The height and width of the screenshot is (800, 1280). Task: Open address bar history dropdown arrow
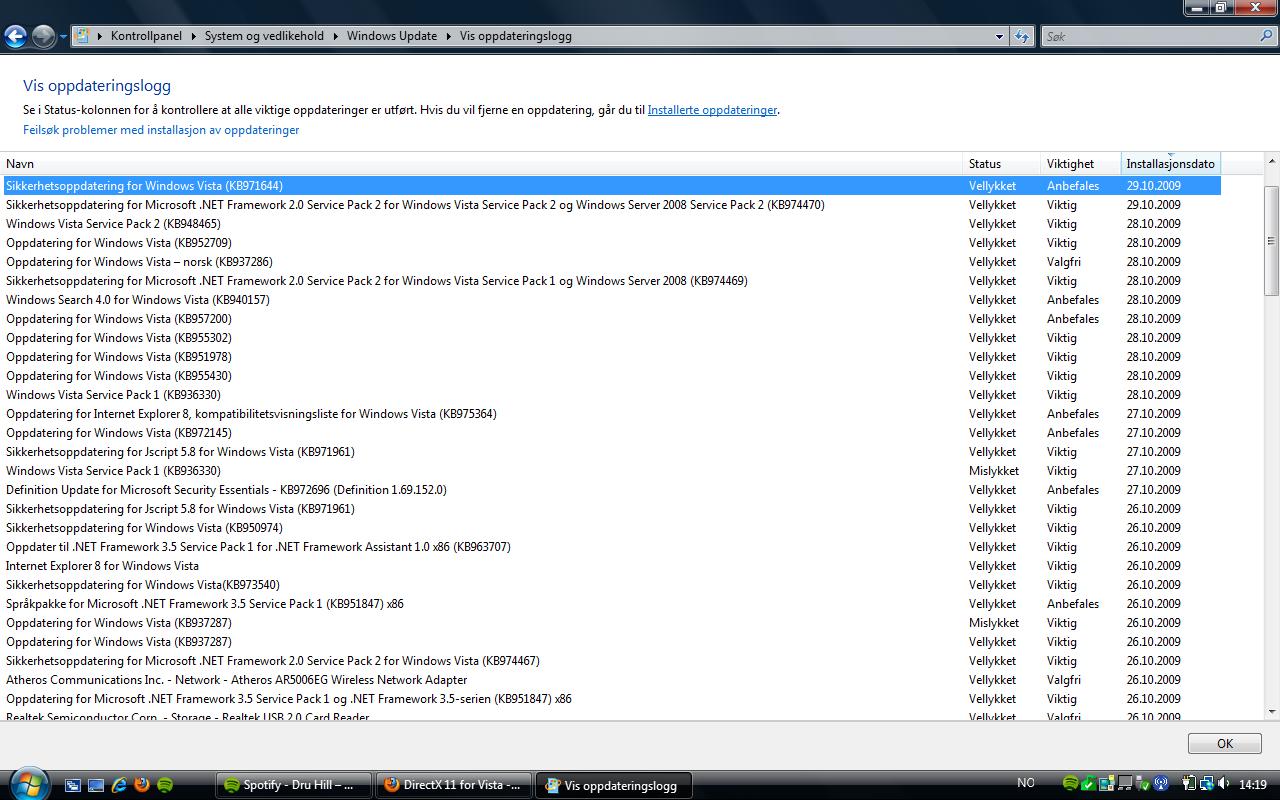coord(999,36)
